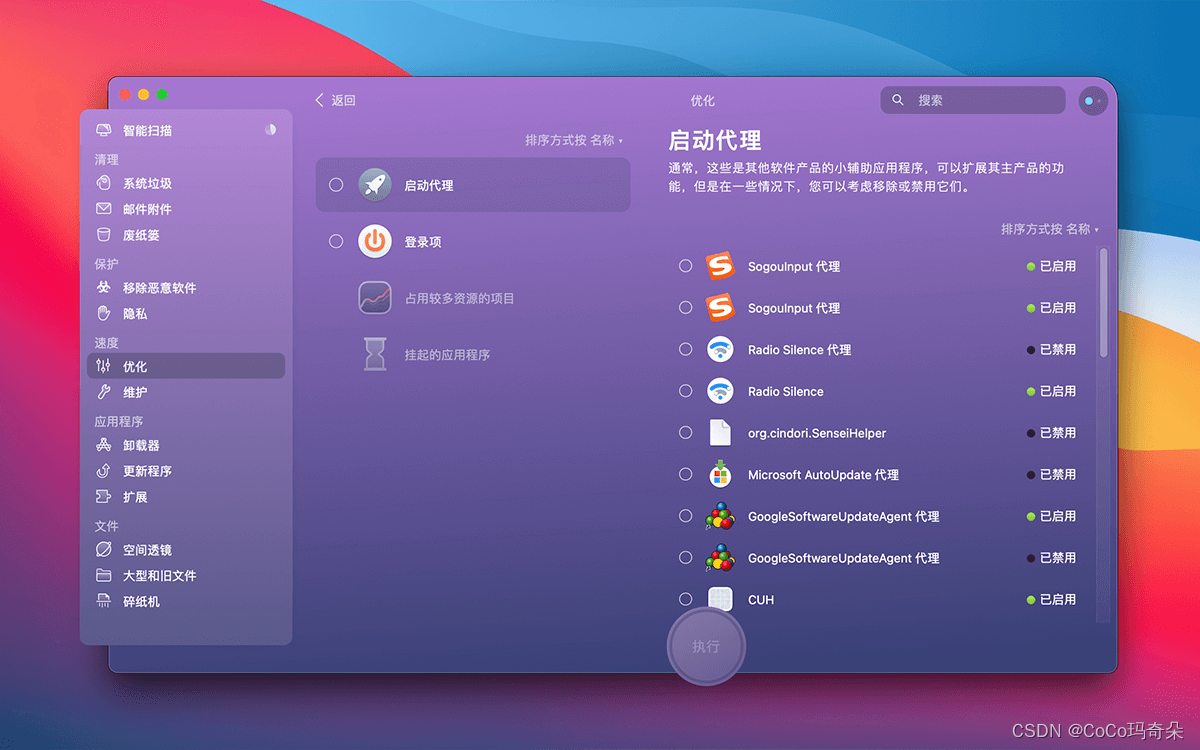
Task: Click the Microsoft AutoUpdate 代理 icon
Action: pos(720,475)
